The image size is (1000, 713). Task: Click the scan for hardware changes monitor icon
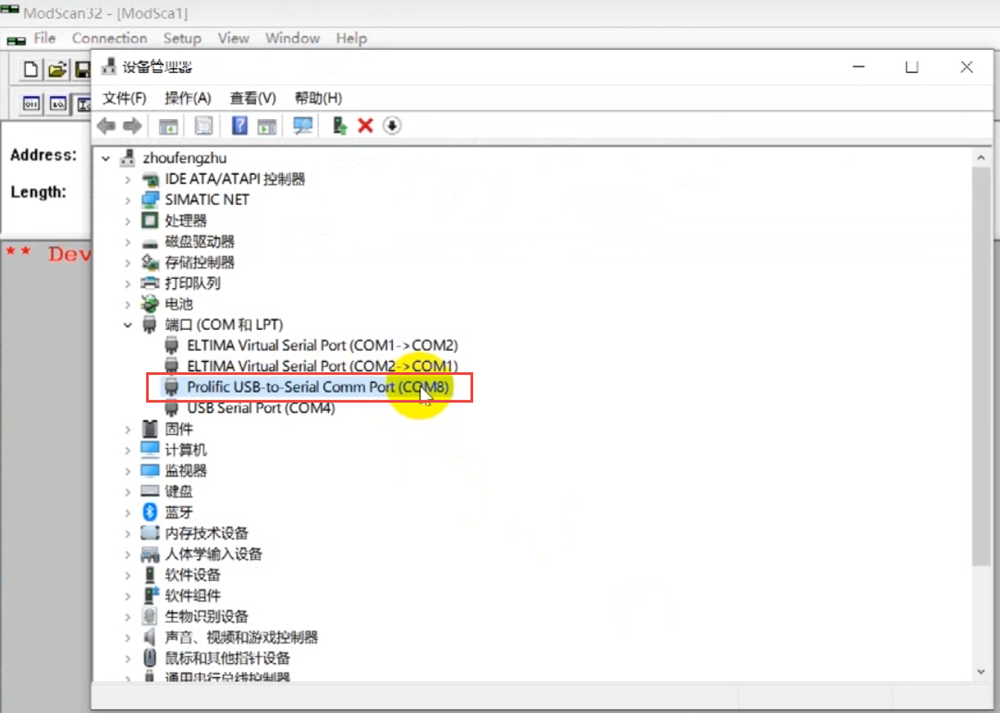coord(302,125)
